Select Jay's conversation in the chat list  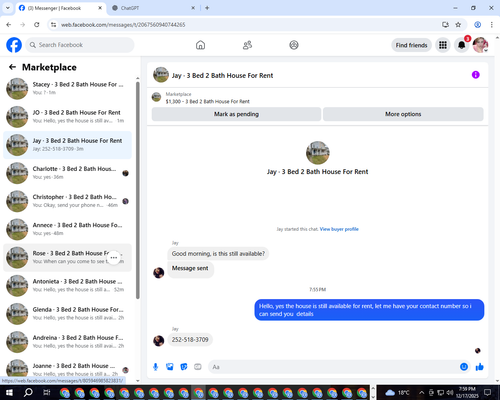pos(67,145)
